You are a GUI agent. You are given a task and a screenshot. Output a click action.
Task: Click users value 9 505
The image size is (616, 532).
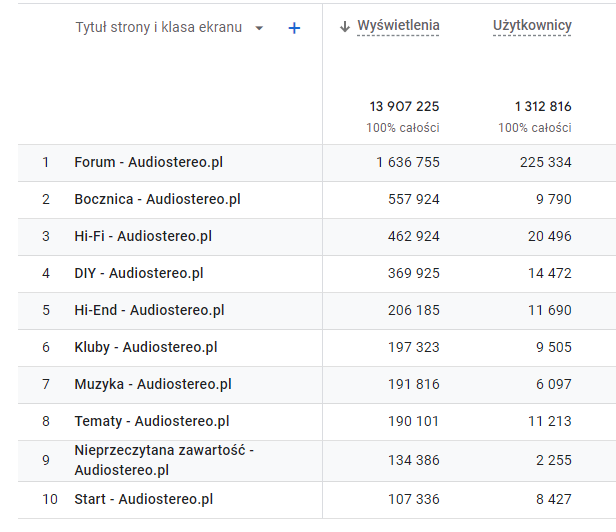[x=554, y=347]
